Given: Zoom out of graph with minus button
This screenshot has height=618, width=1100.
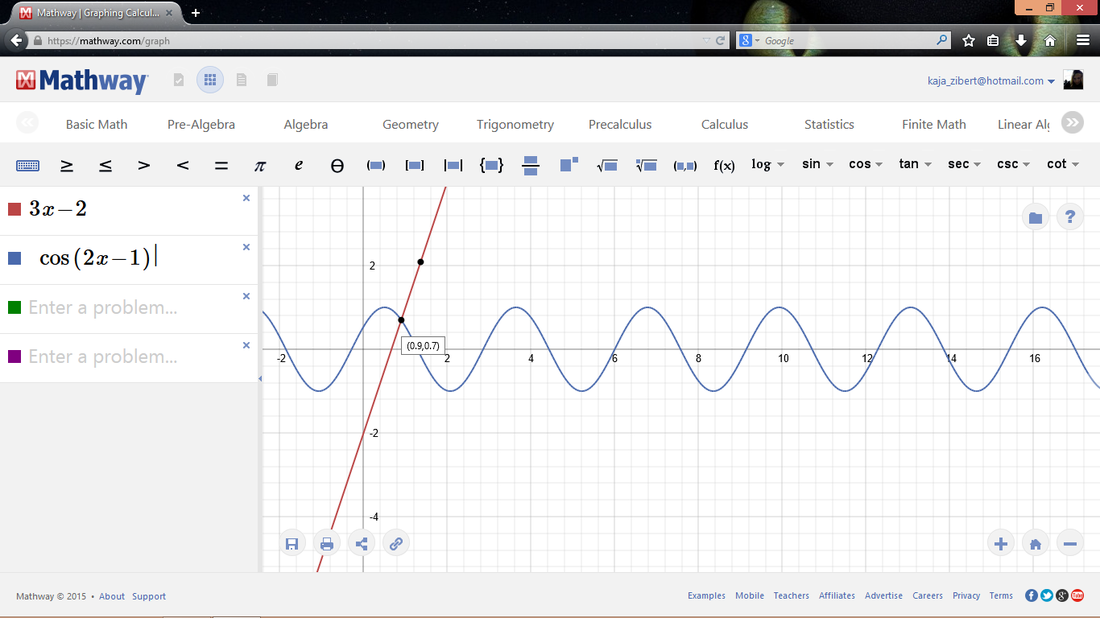Looking at the screenshot, I should 1070,544.
